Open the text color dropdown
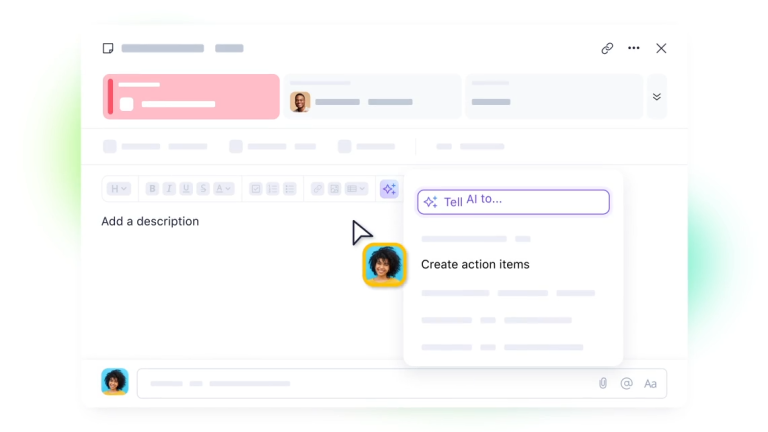The image size is (768, 432). point(223,189)
